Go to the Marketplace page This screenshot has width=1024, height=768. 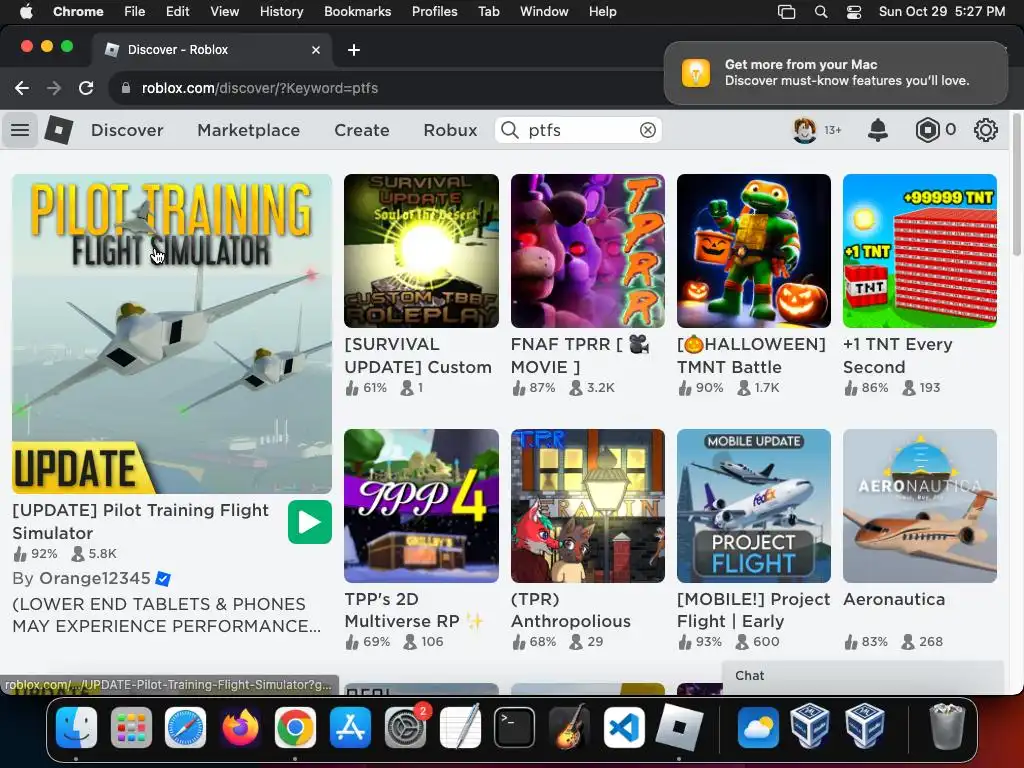click(249, 130)
